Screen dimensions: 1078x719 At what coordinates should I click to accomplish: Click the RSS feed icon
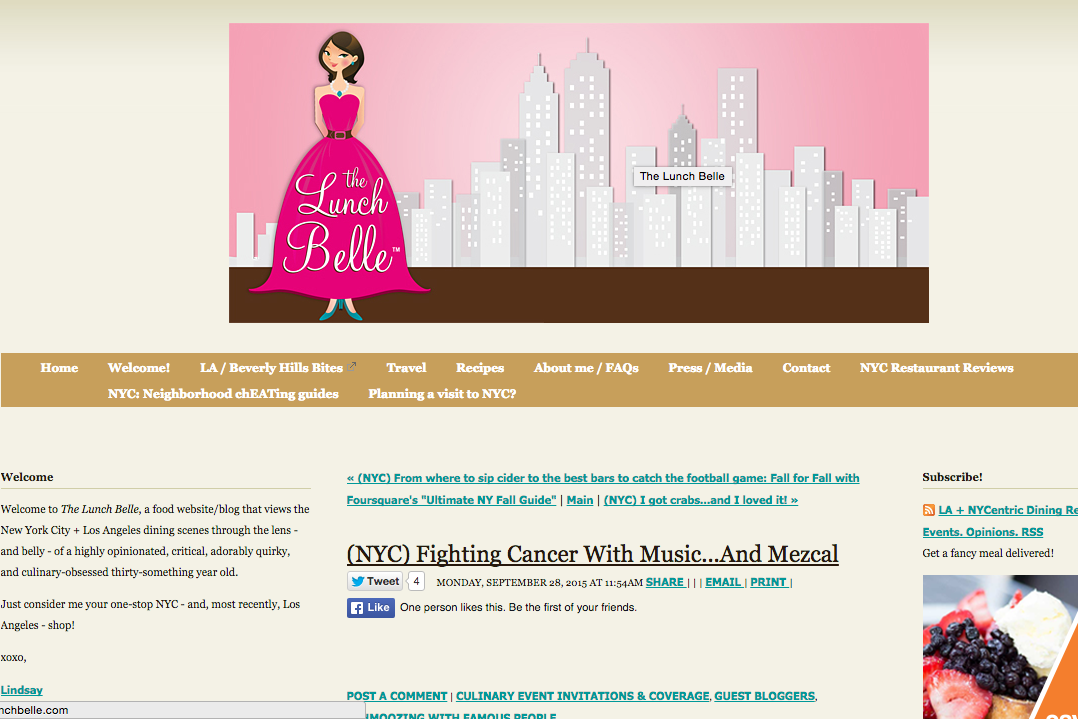click(928, 510)
